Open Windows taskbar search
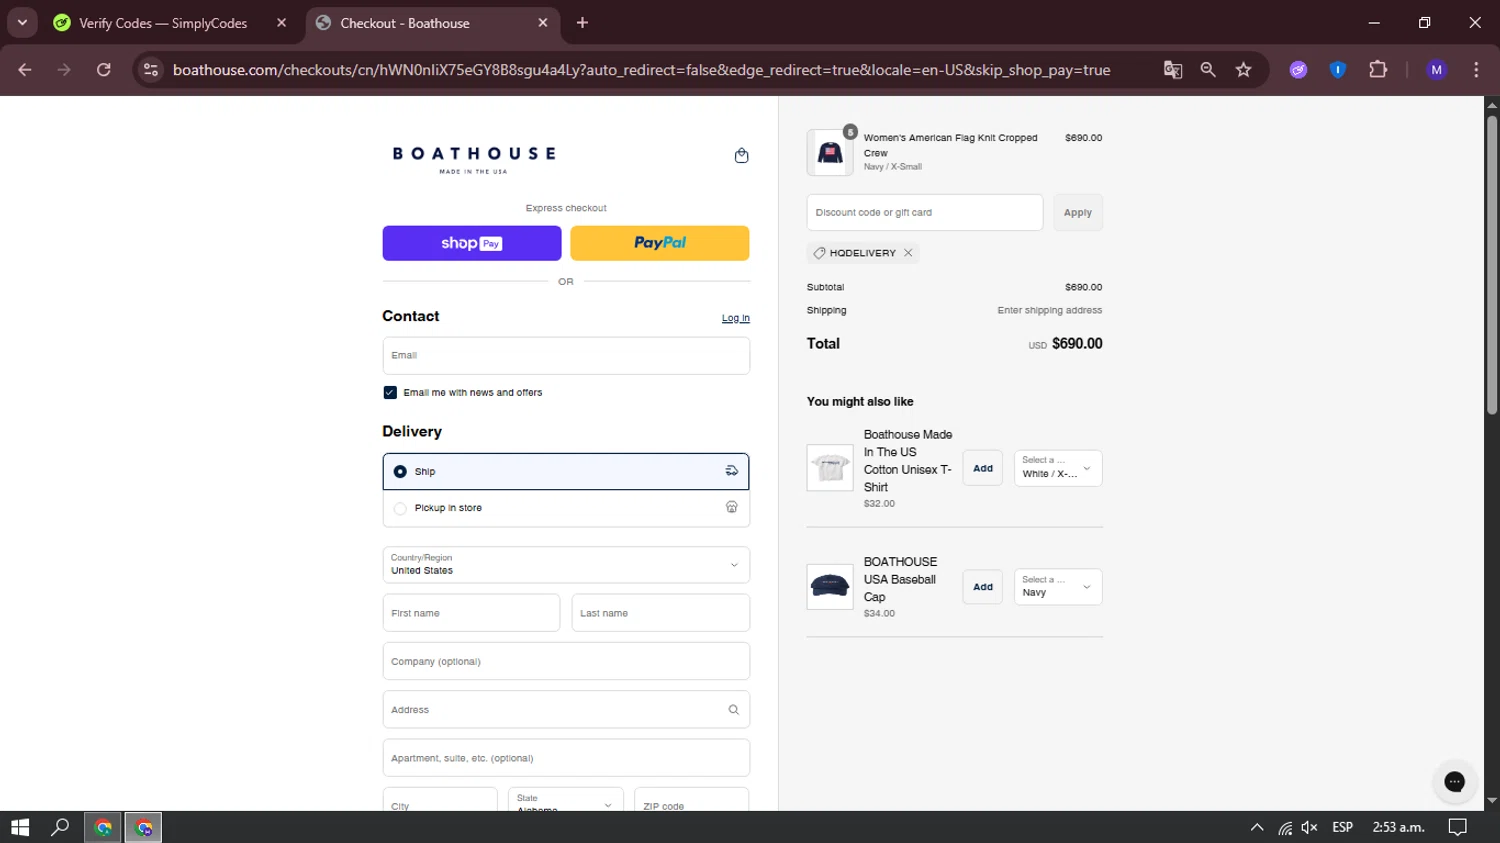This screenshot has width=1500, height=843. 60,827
